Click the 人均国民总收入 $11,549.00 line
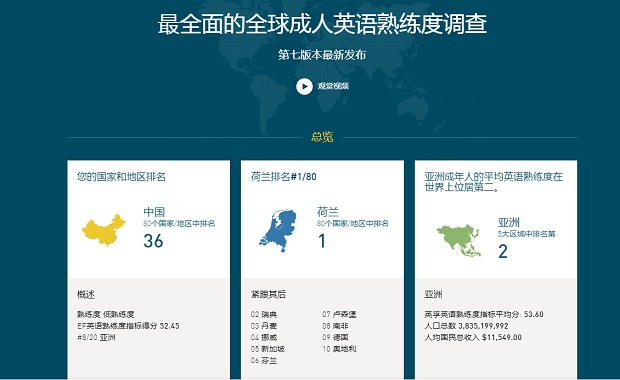 [x=473, y=337]
